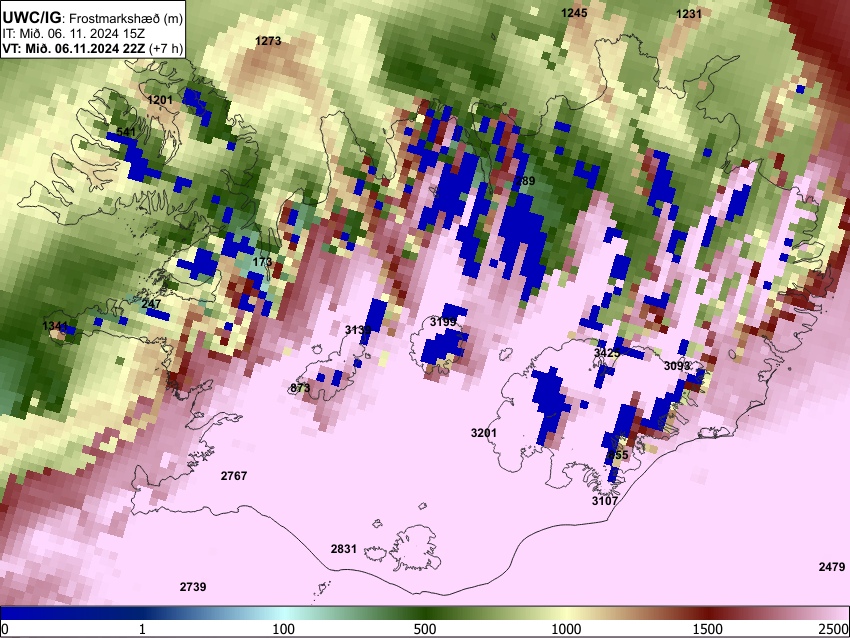850x638 pixels.
Task: Click the map value 2739
Action: click(x=193, y=587)
